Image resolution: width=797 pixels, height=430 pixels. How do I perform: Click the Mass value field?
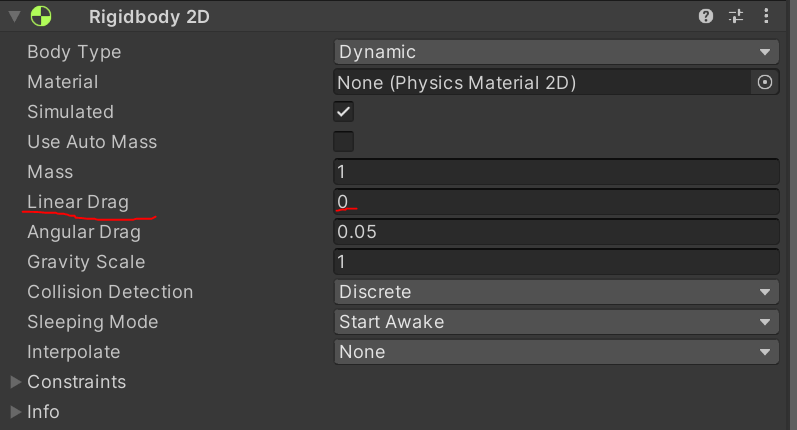click(x=555, y=172)
